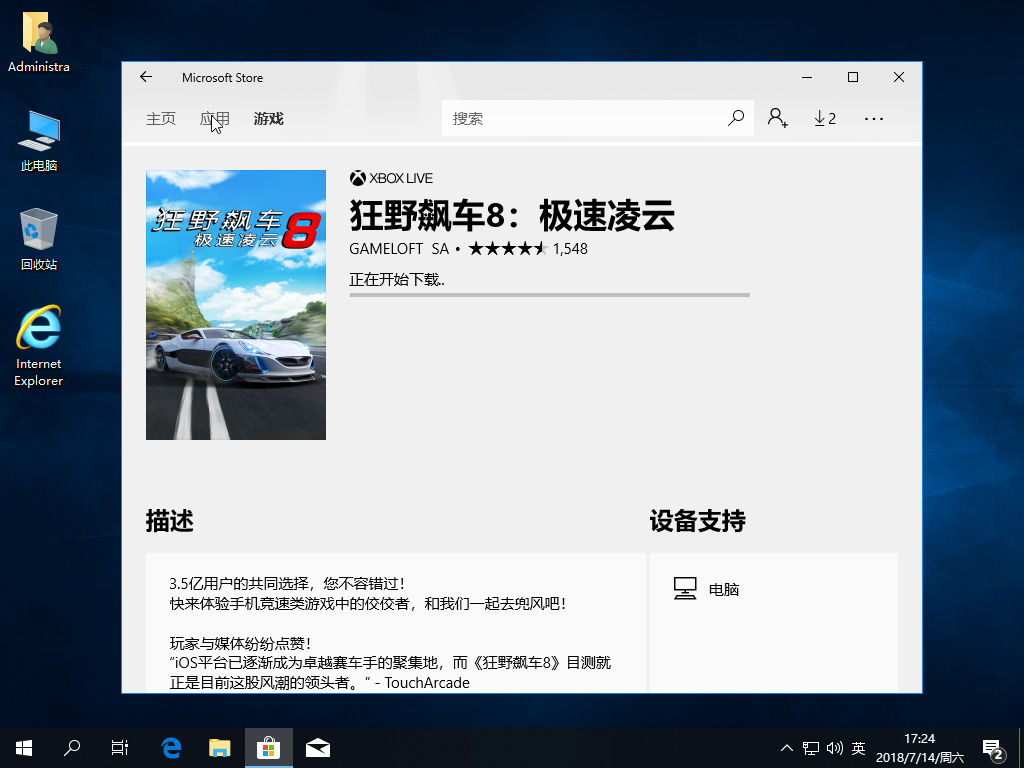Open the Store more options menu

point(873,119)
